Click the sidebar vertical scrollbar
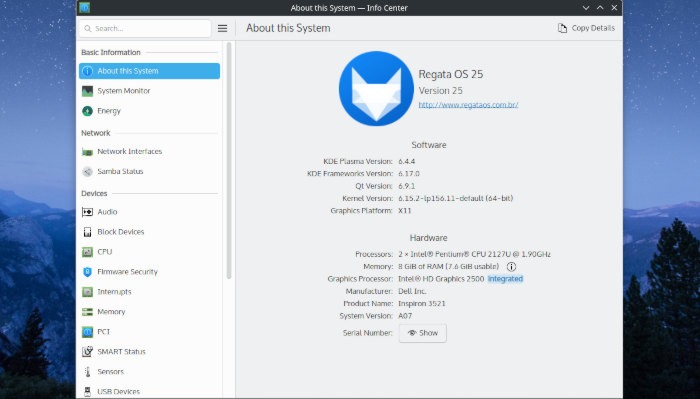The height and width of the screenshot is (399, 700). point(229,161)
